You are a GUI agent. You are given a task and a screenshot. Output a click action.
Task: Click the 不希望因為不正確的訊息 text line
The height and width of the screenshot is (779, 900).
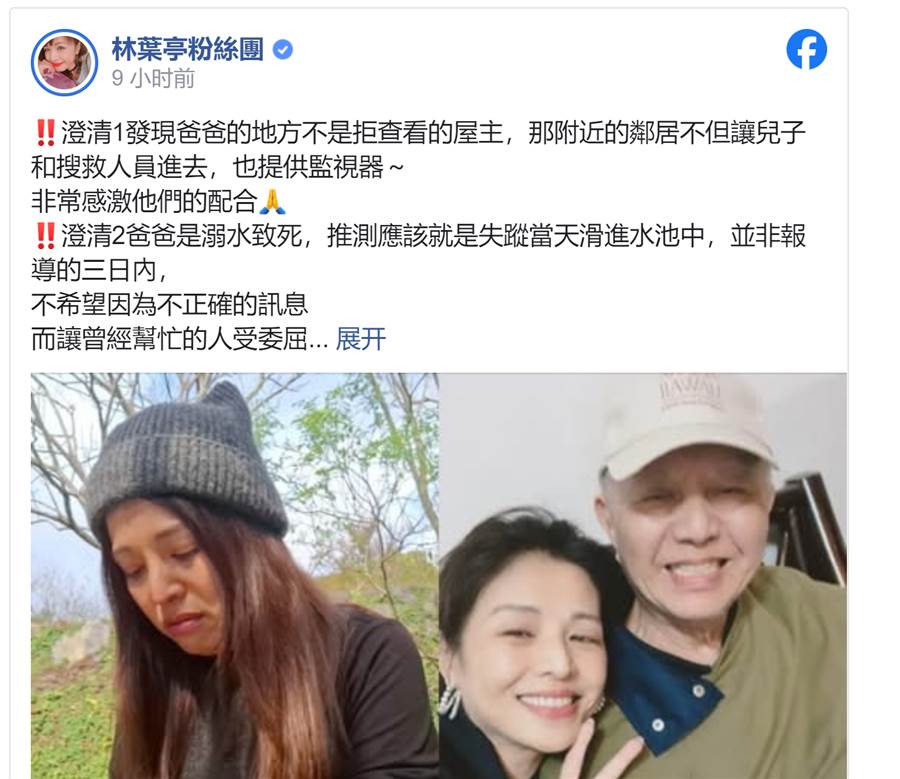point(170,304)
